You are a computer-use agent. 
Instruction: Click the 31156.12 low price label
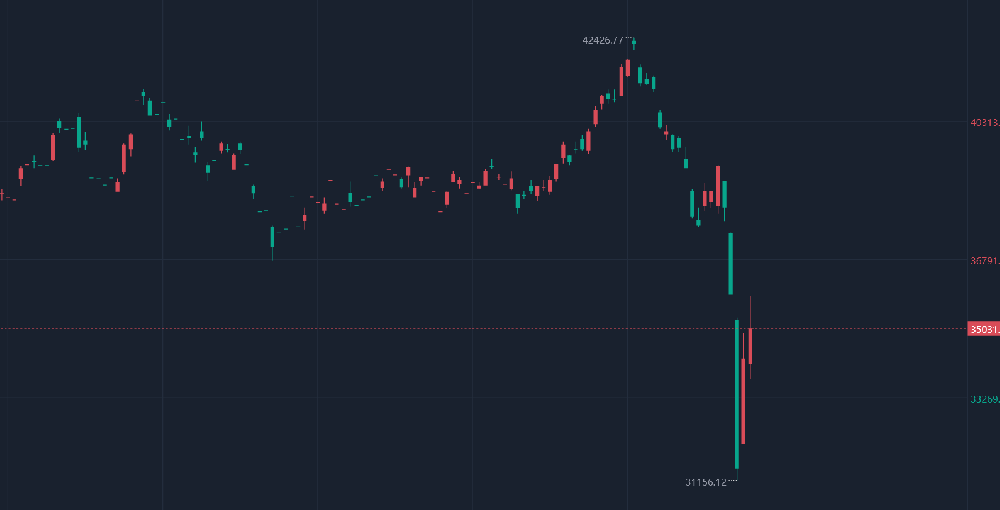coord(710,482)
